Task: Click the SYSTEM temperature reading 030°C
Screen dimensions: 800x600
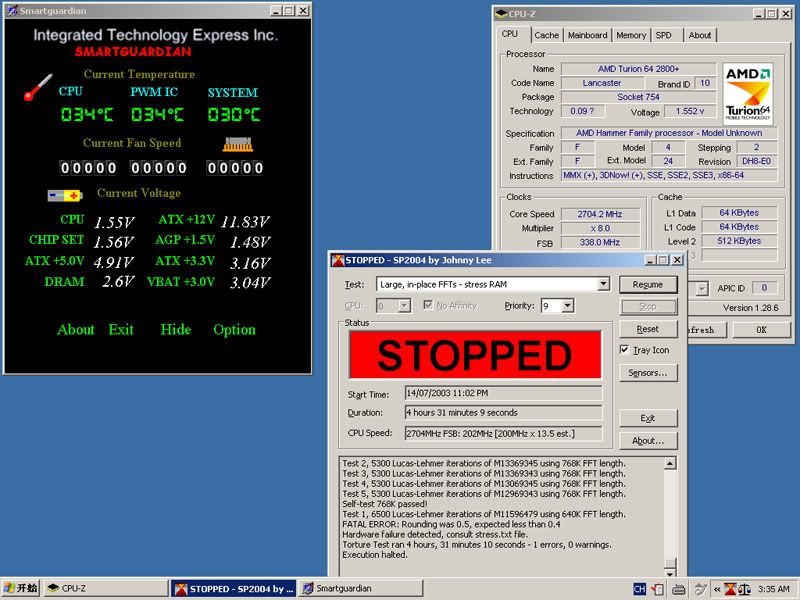Action: (x=234, y=114)
